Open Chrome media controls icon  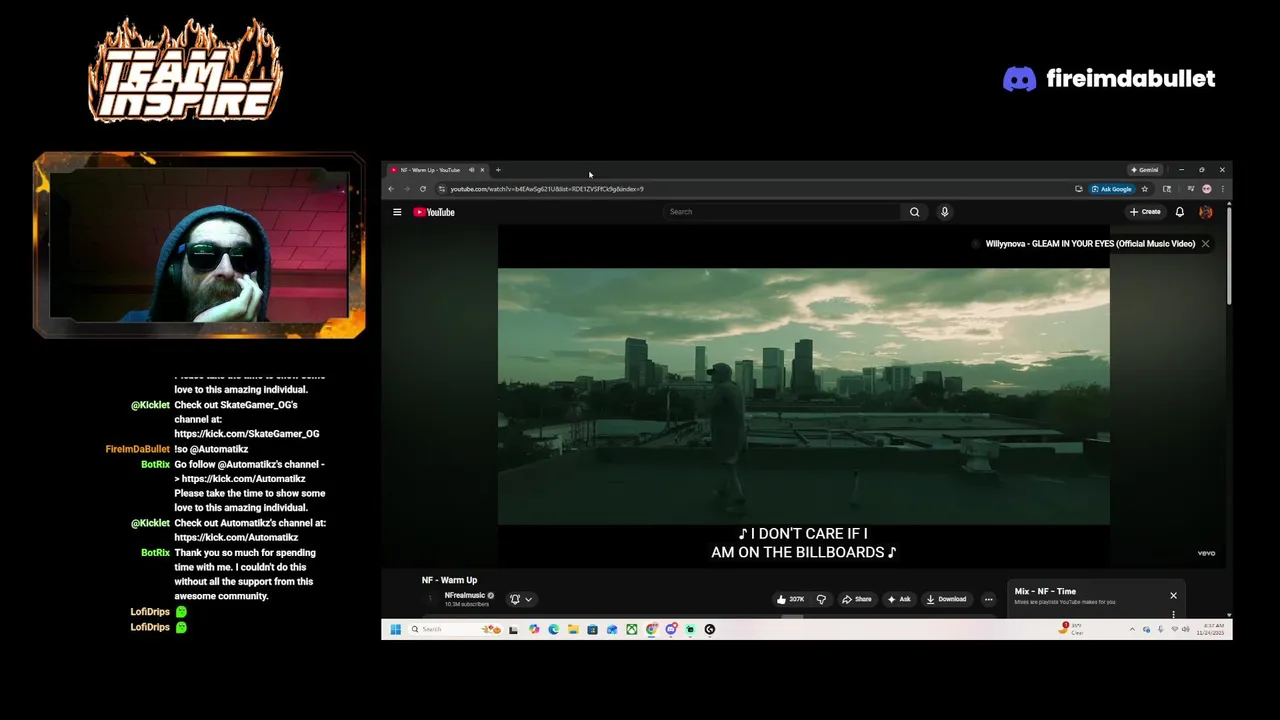[x=1190, y=189]
